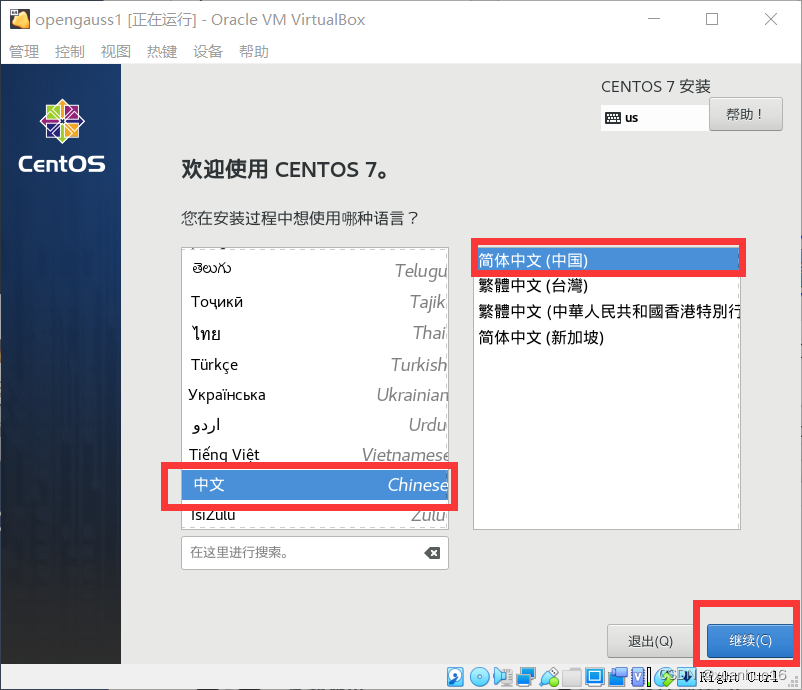Click the 继续(C) button
The height and width of the screenshot is (690, 802).
click(748, 641)
